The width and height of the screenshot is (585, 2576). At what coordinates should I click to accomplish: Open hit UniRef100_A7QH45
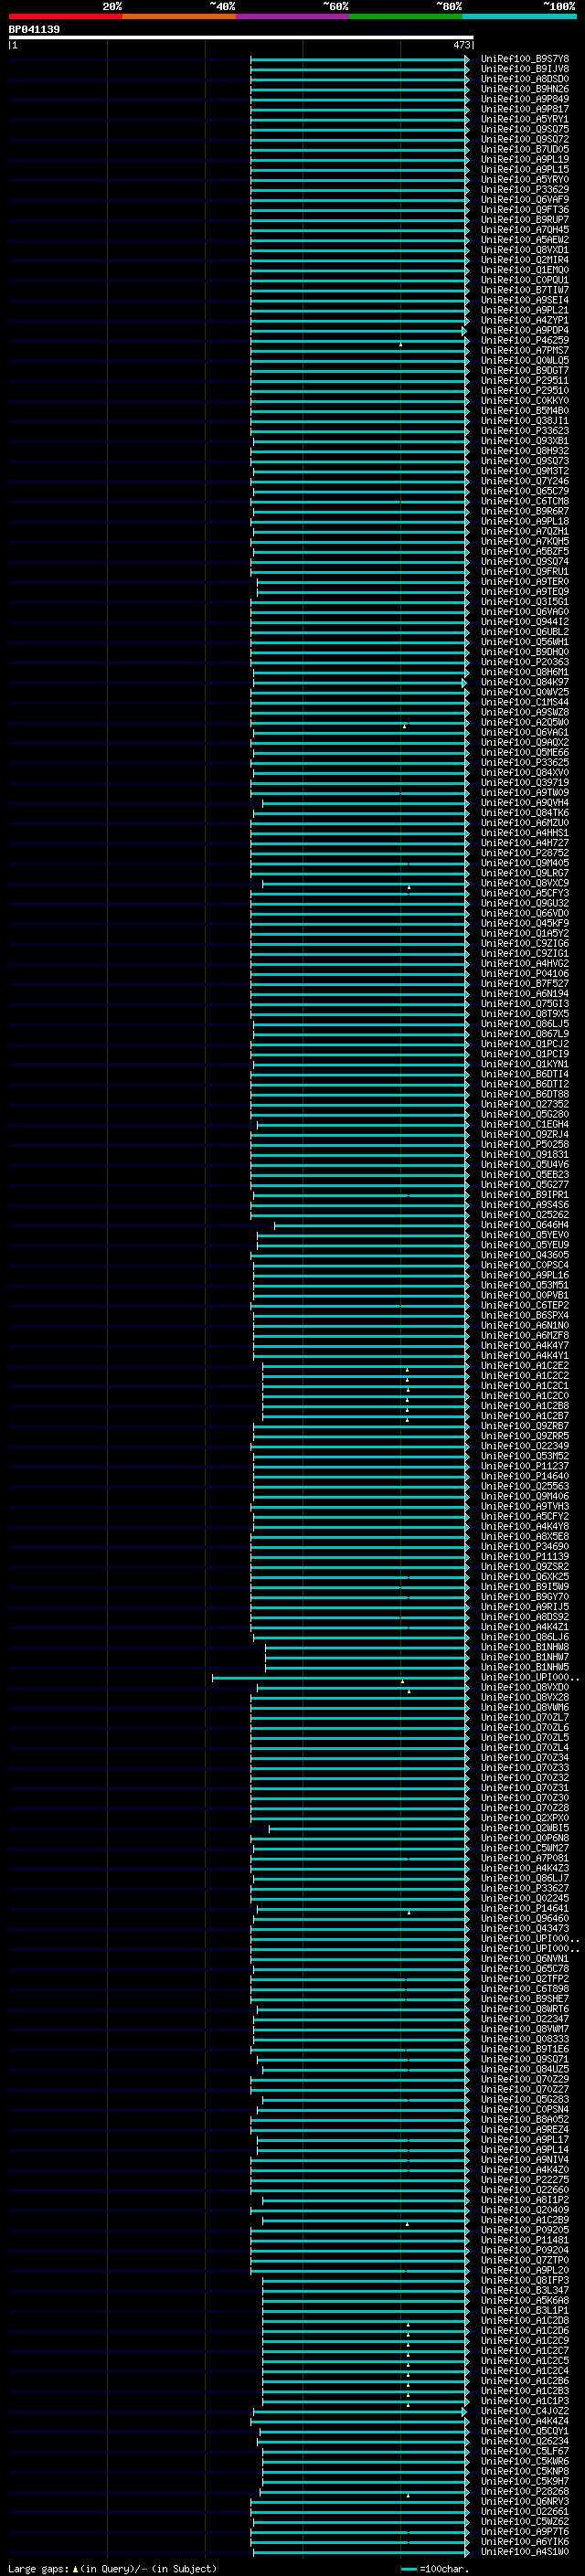524,230
